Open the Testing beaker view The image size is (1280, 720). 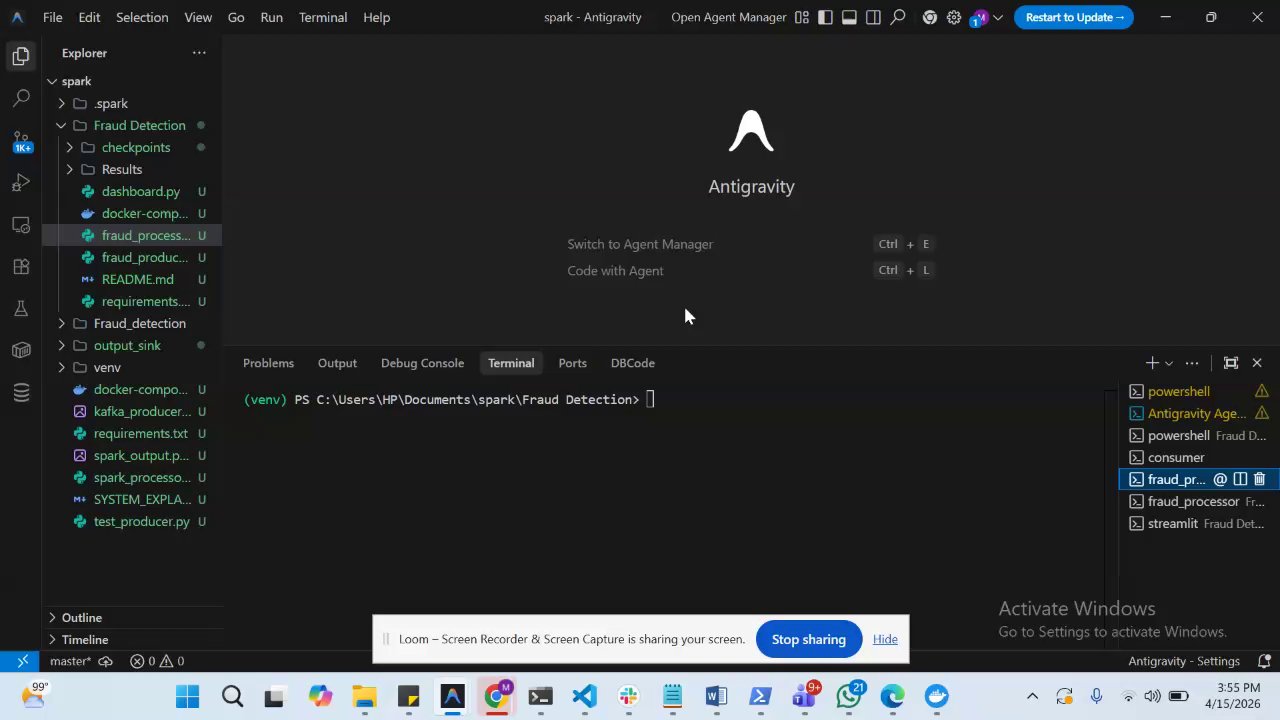click(21, 309)
